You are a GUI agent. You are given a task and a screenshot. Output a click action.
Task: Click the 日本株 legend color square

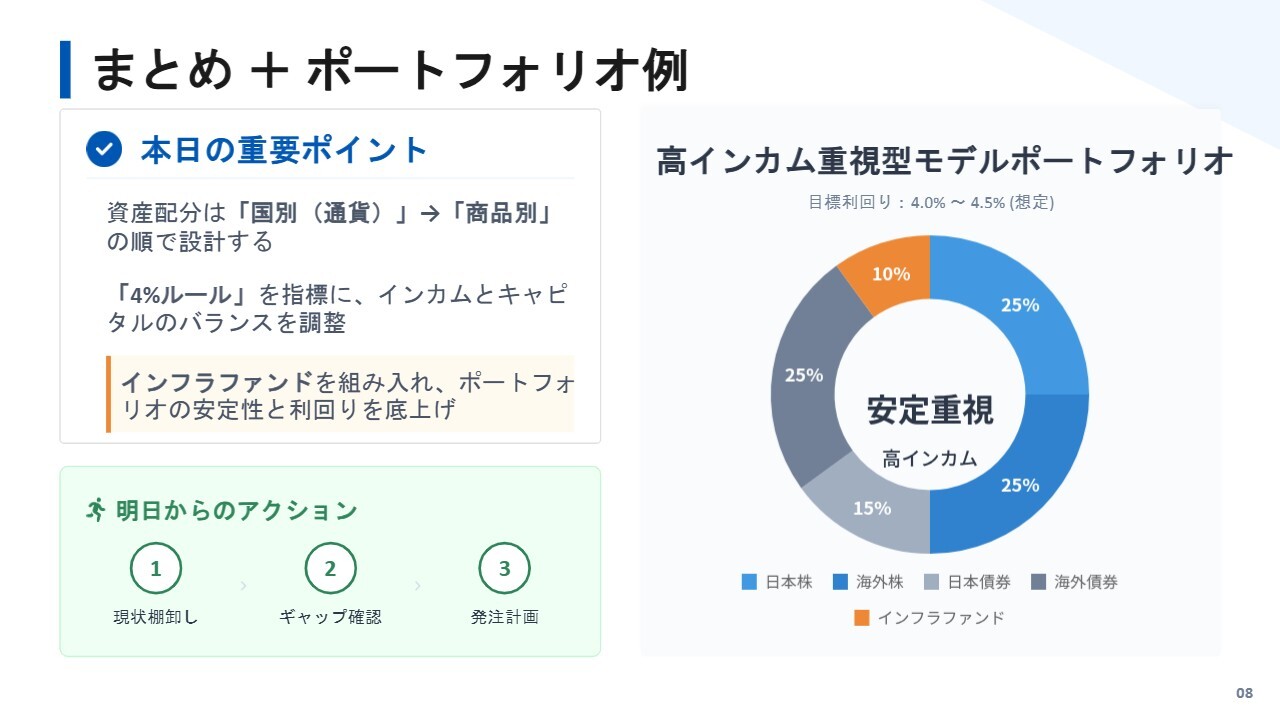(749, 582)
